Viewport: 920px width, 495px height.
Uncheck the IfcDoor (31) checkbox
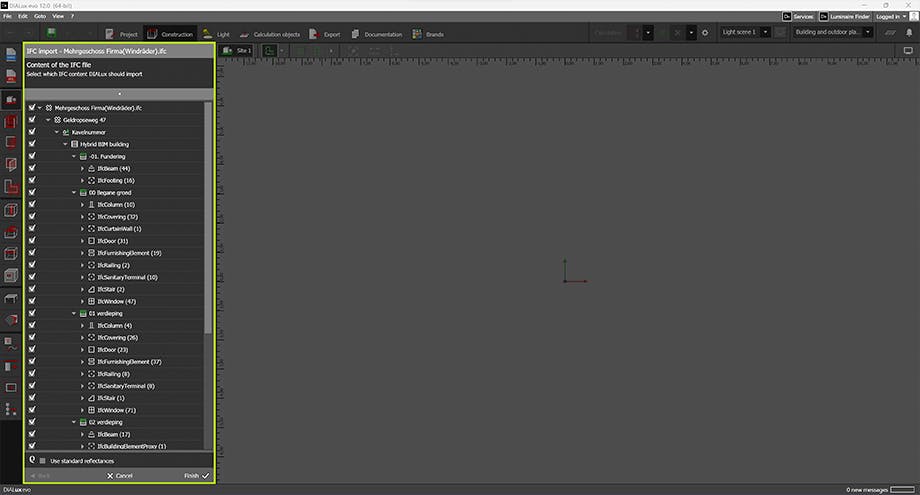tap(32, 240)
